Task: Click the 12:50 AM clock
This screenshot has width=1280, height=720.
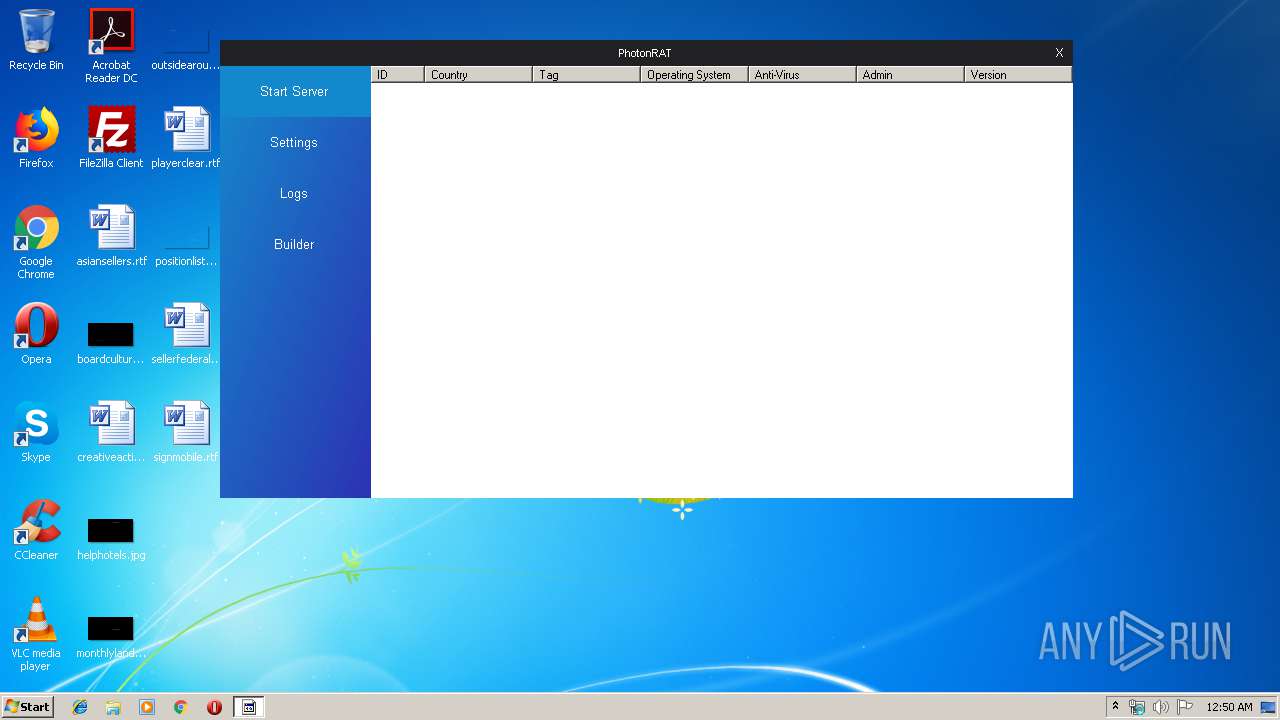Action: (1229, 707)
